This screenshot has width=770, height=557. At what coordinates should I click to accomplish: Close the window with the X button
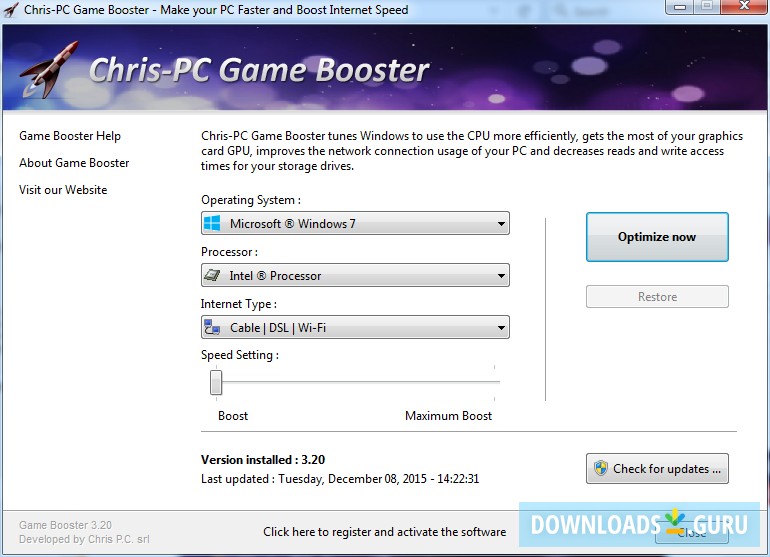(744, 6)
